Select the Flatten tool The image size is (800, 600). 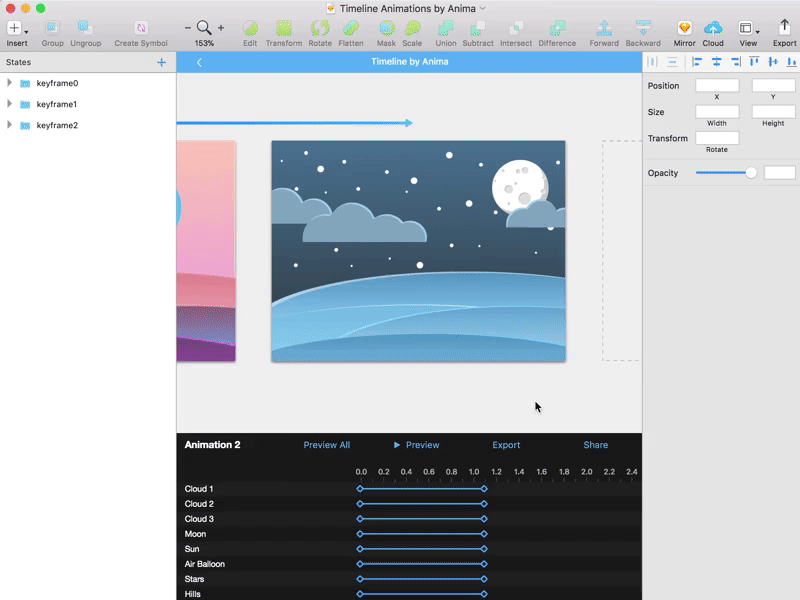pos(351,32)
